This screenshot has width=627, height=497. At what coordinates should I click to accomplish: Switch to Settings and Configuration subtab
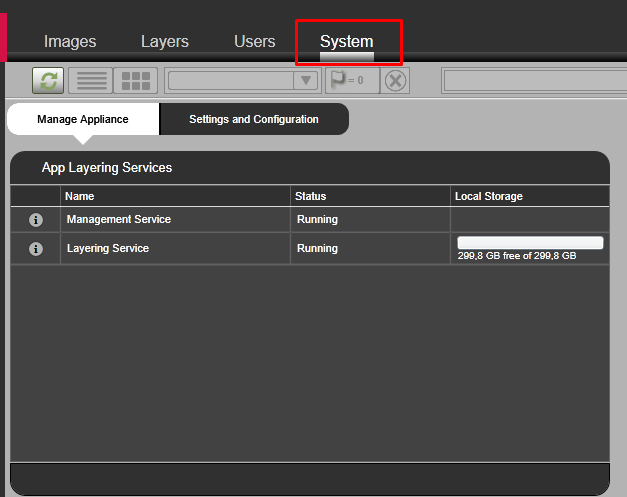click(x=254, y=119)
